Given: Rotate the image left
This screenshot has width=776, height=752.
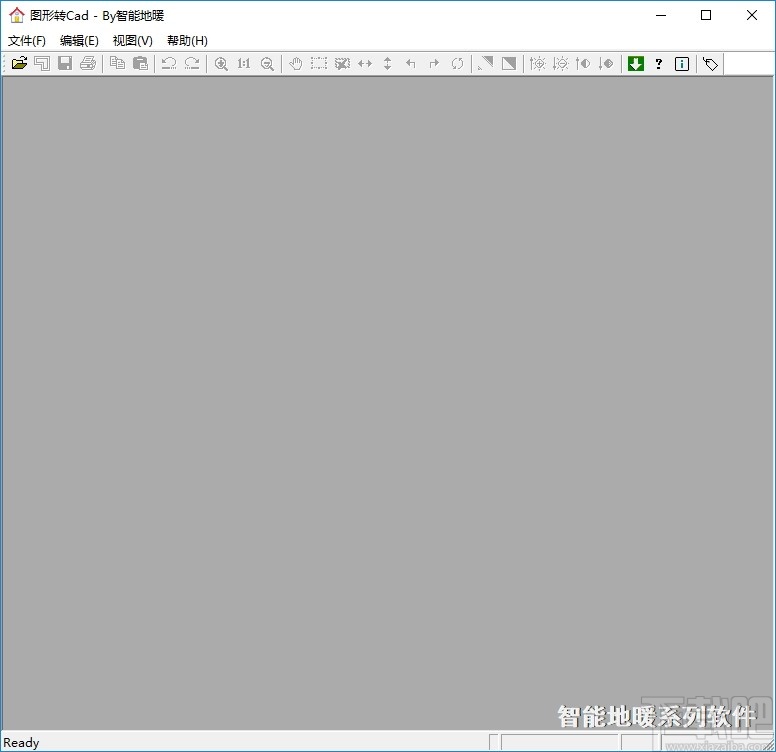Looking at the screenshot, I should [411, 63].
